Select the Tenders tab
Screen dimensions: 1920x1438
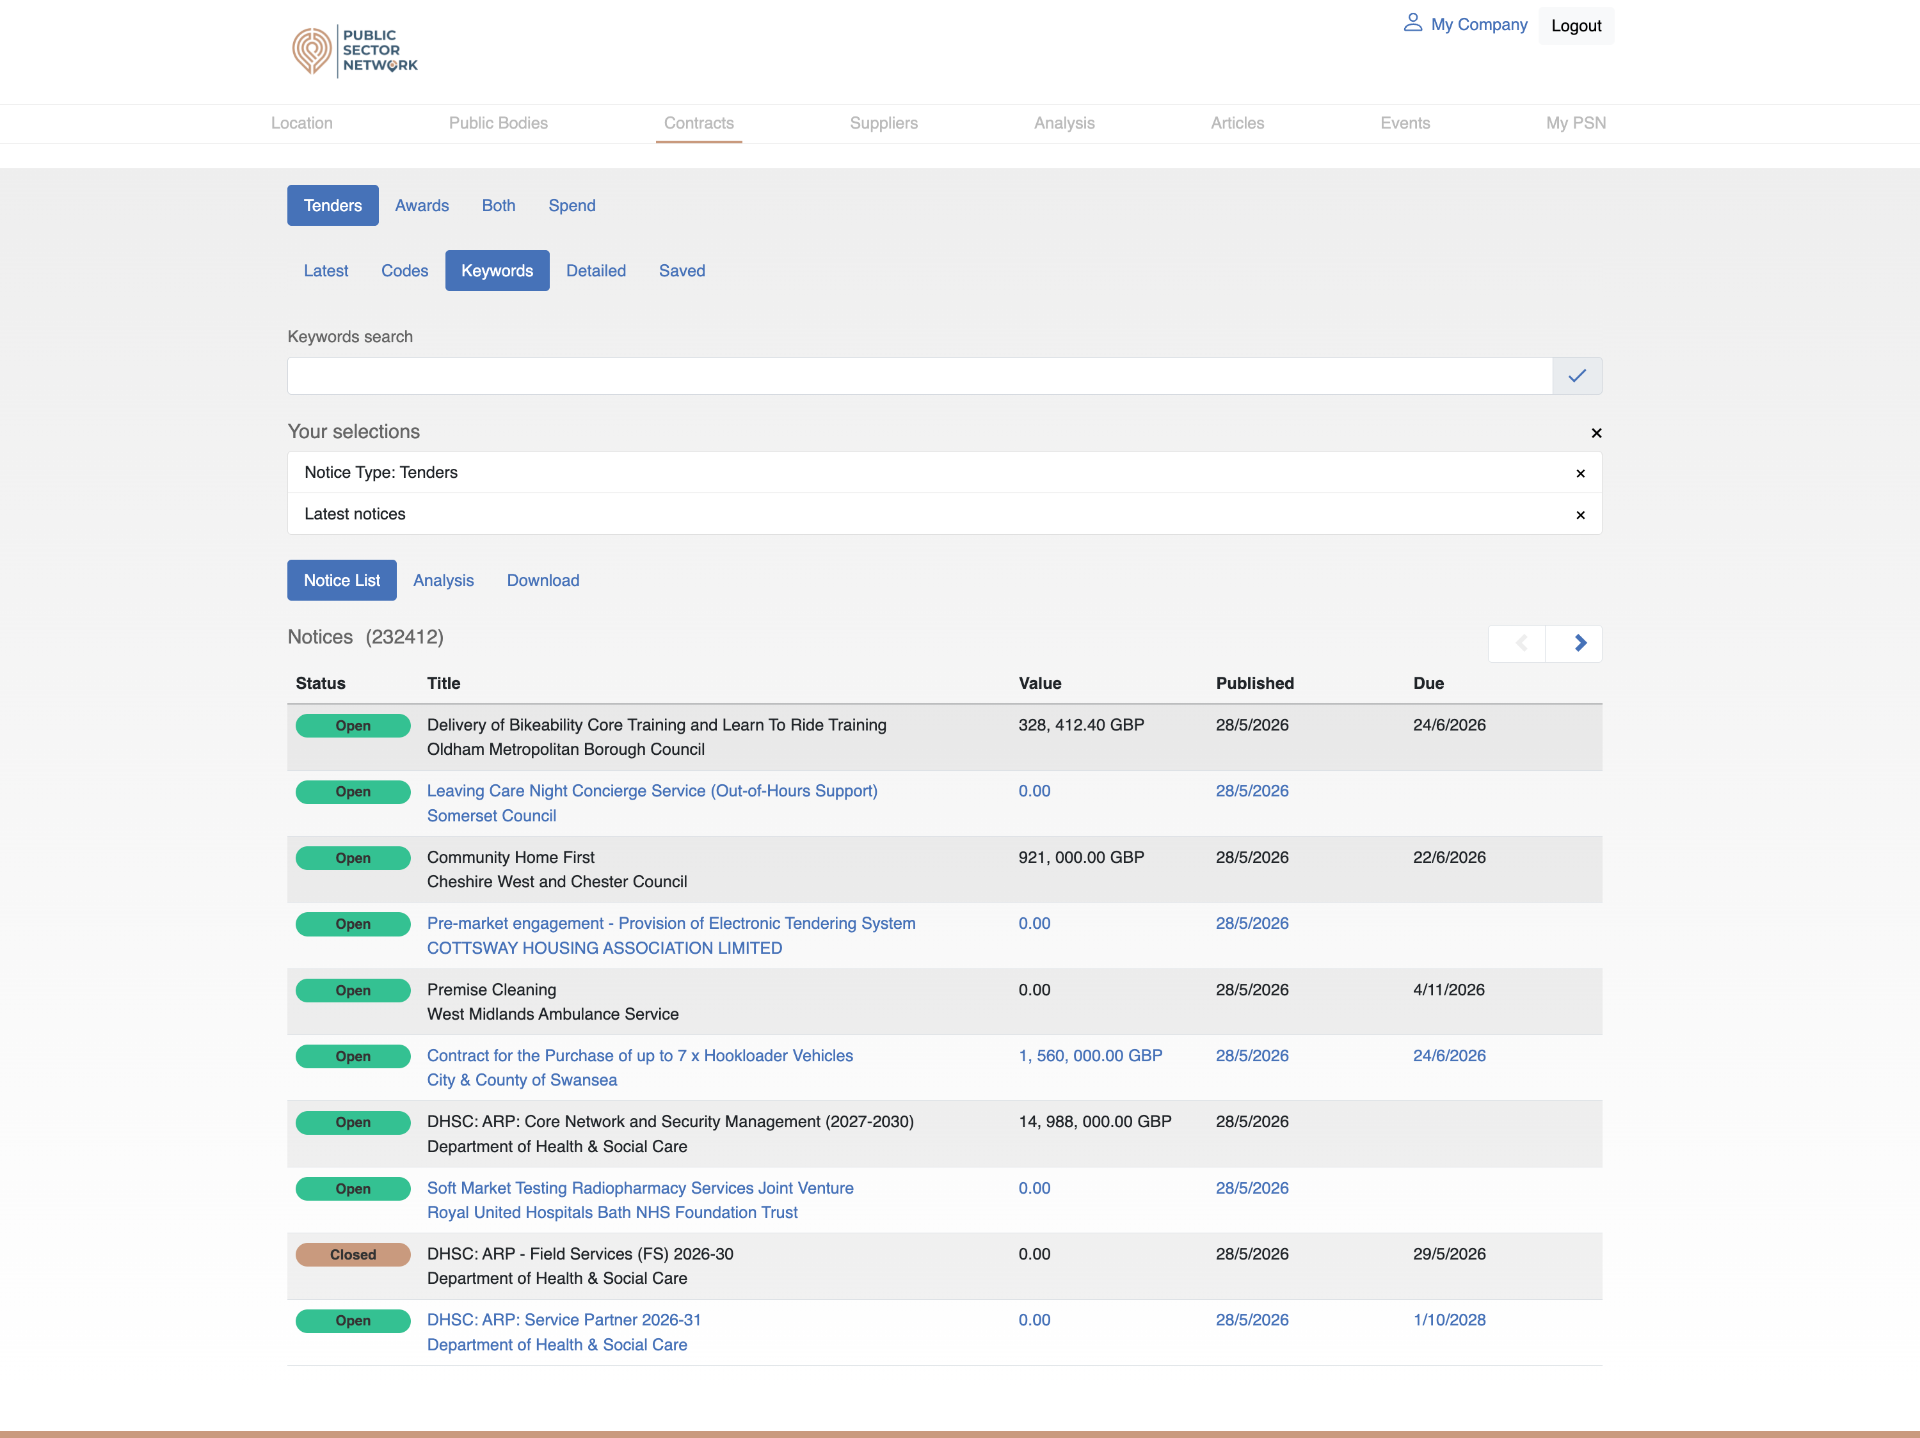333,205
